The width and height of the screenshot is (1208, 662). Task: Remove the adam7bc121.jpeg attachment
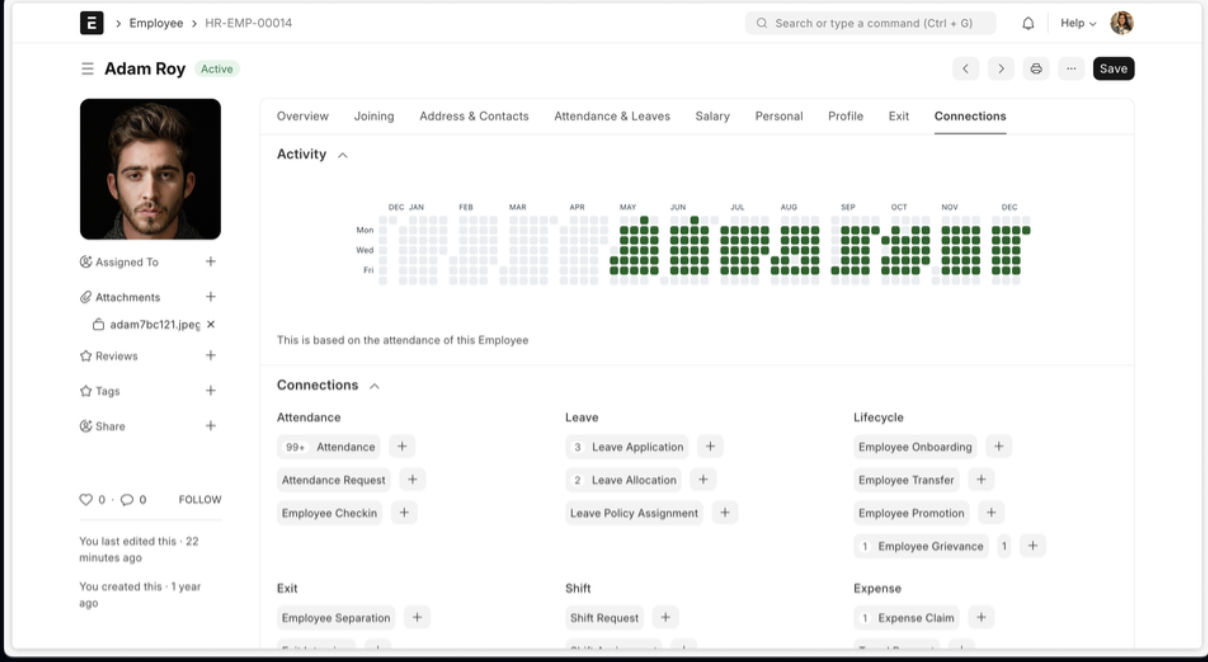pos(211,325)
